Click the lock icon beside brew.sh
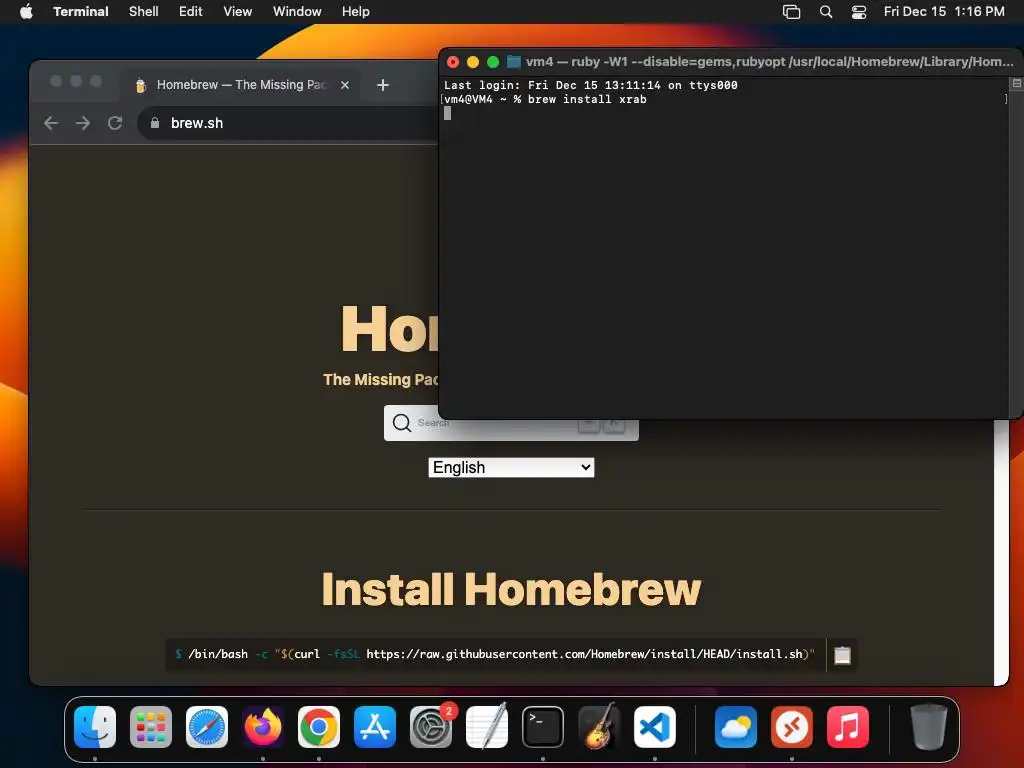The height and width of the screenshot is (768, 1024). (155, 123)
